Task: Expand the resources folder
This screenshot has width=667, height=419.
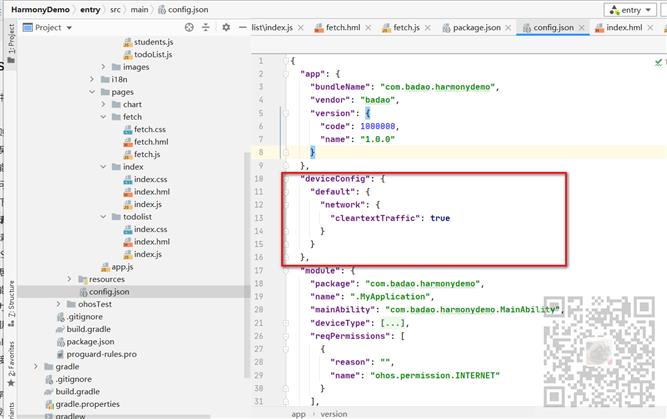Action: click(x=70, y=279)
